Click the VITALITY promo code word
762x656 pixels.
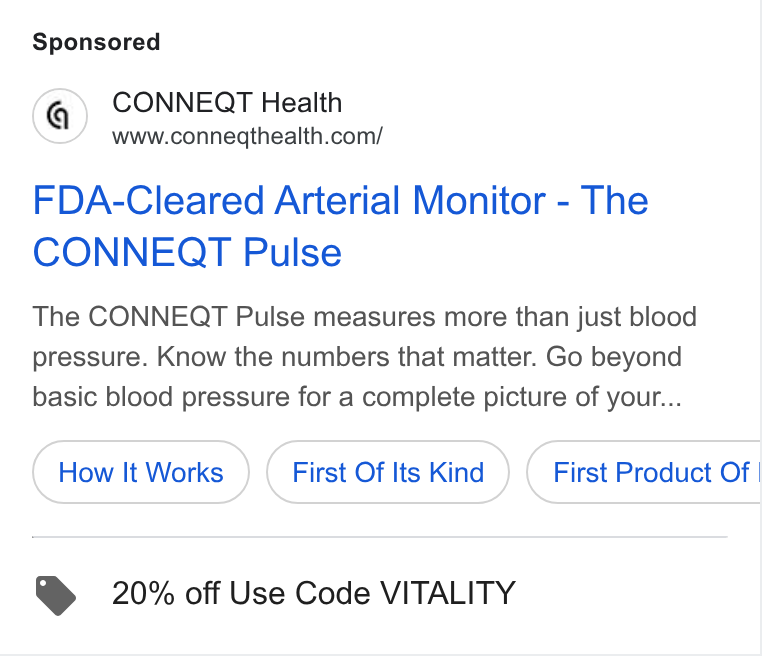pyautogui.click(x=448, y=593)
